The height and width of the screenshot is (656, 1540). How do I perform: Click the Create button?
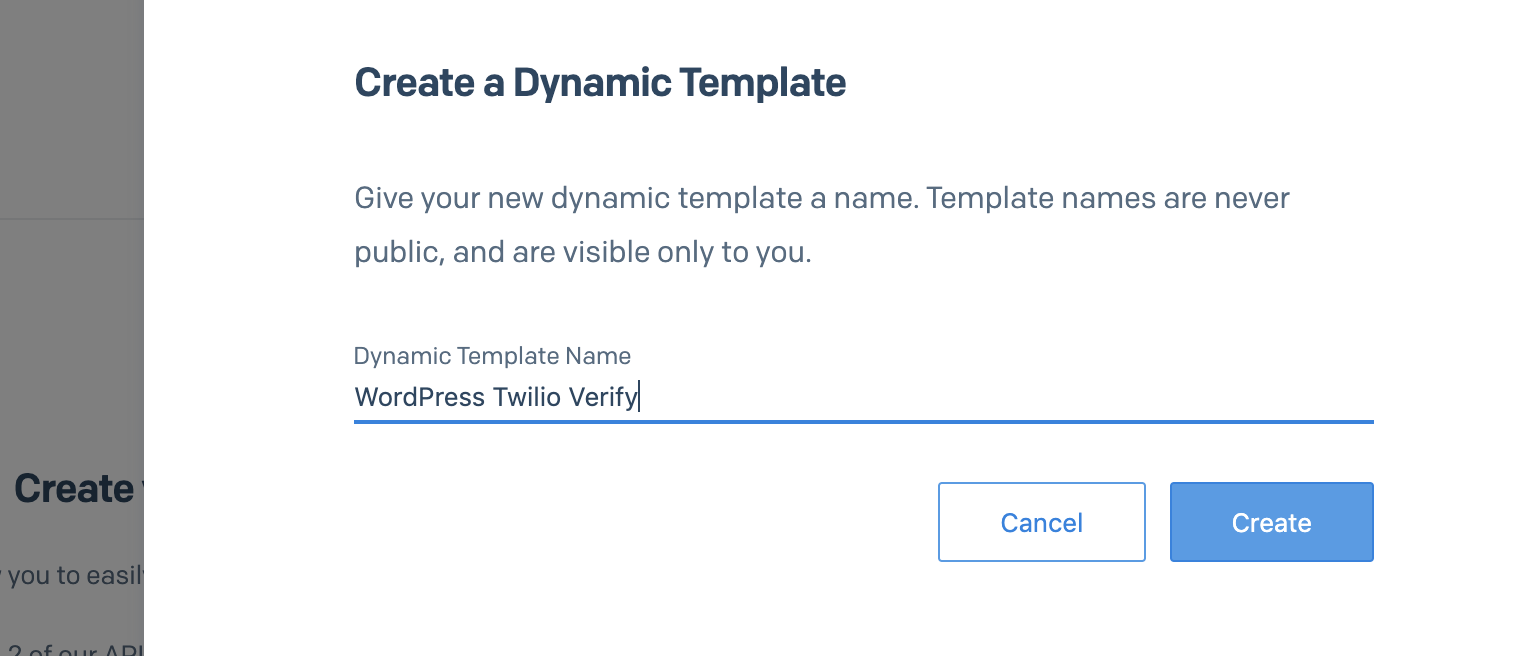(x=1271, y=522)
